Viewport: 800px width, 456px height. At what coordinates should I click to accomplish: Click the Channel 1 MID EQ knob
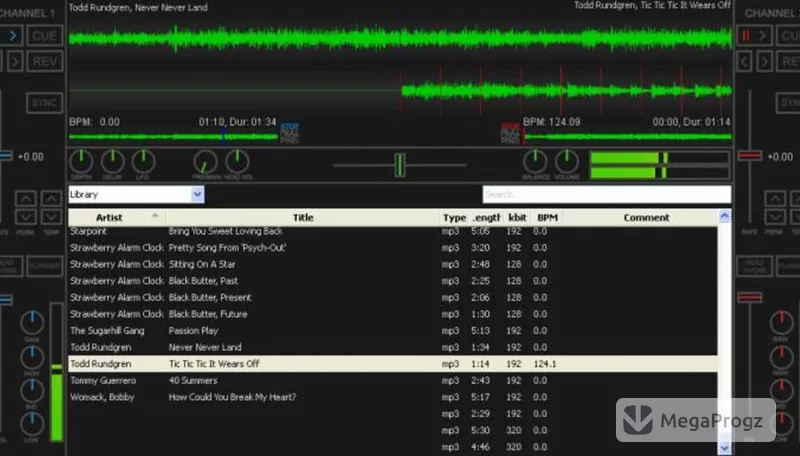[32, 391]
